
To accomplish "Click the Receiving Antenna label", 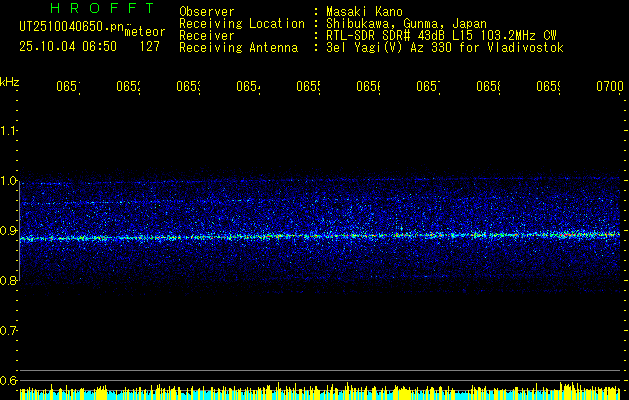I will pos(238,48).
